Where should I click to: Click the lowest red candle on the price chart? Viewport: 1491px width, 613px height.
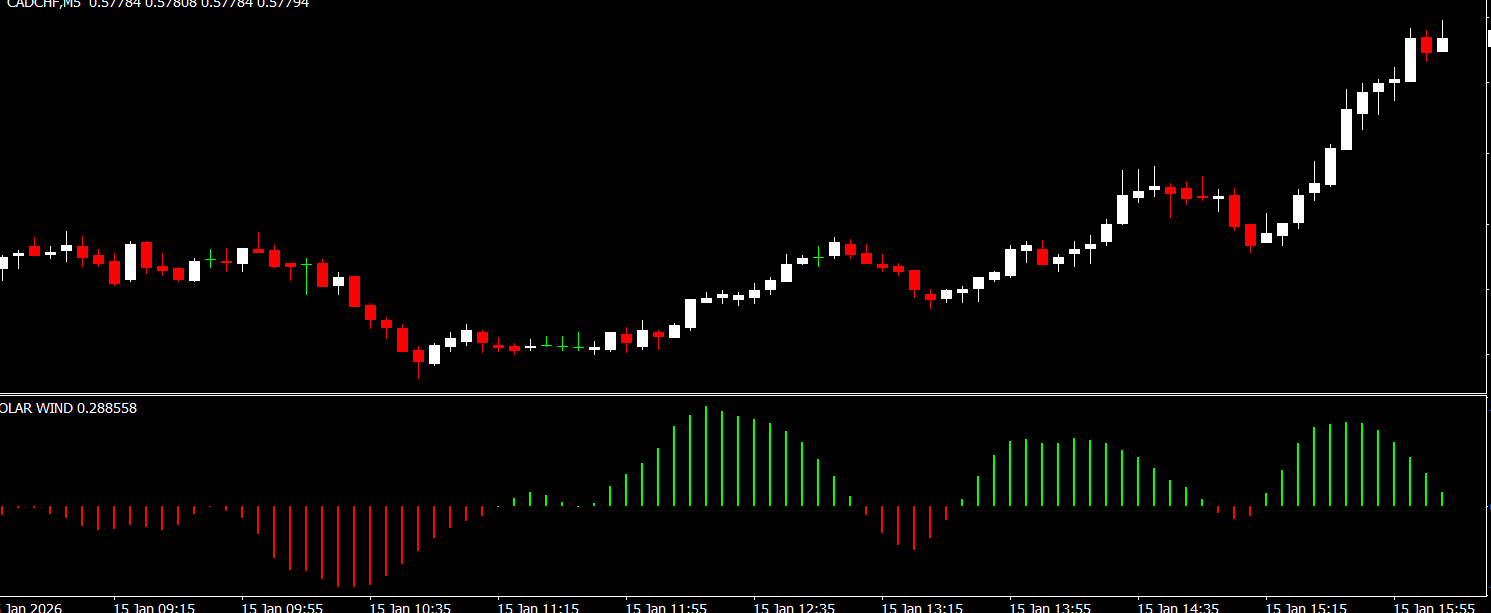point(418,355)
